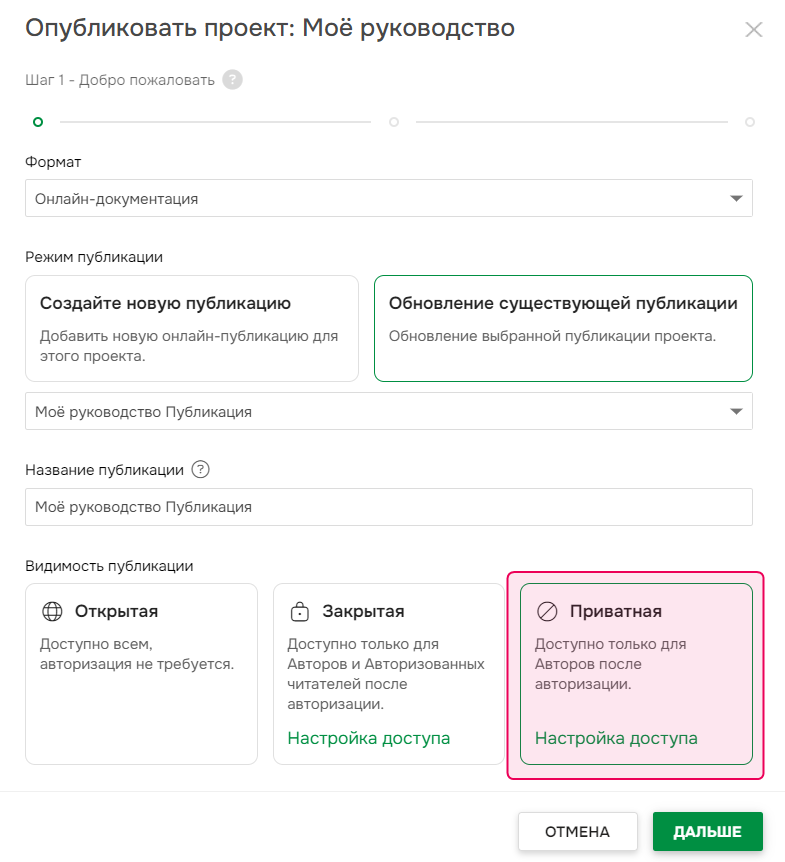Viewport: 785px width, 862px height.
Task: Select the Создайте новую публикацию mode
Action: (190, 328)
